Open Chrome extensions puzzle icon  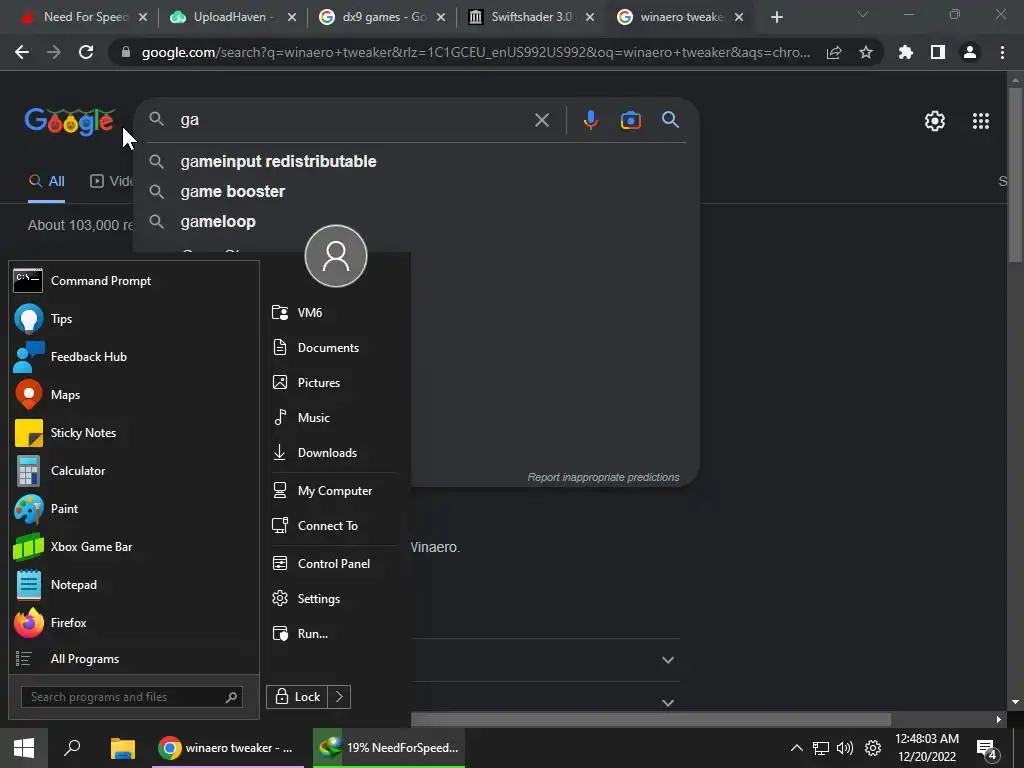905,52
